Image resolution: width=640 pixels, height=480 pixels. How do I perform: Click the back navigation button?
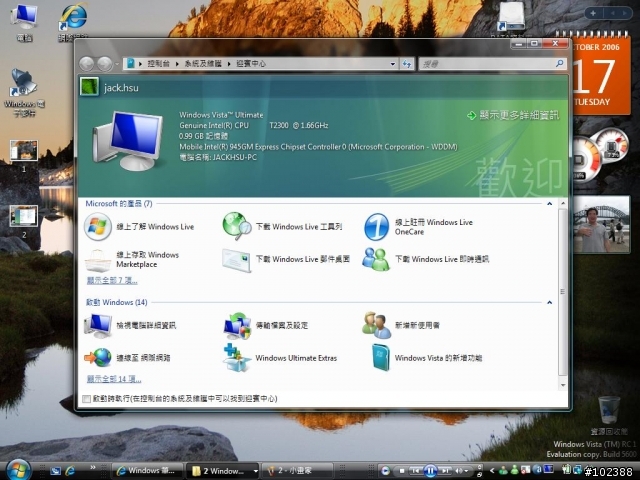87,64
